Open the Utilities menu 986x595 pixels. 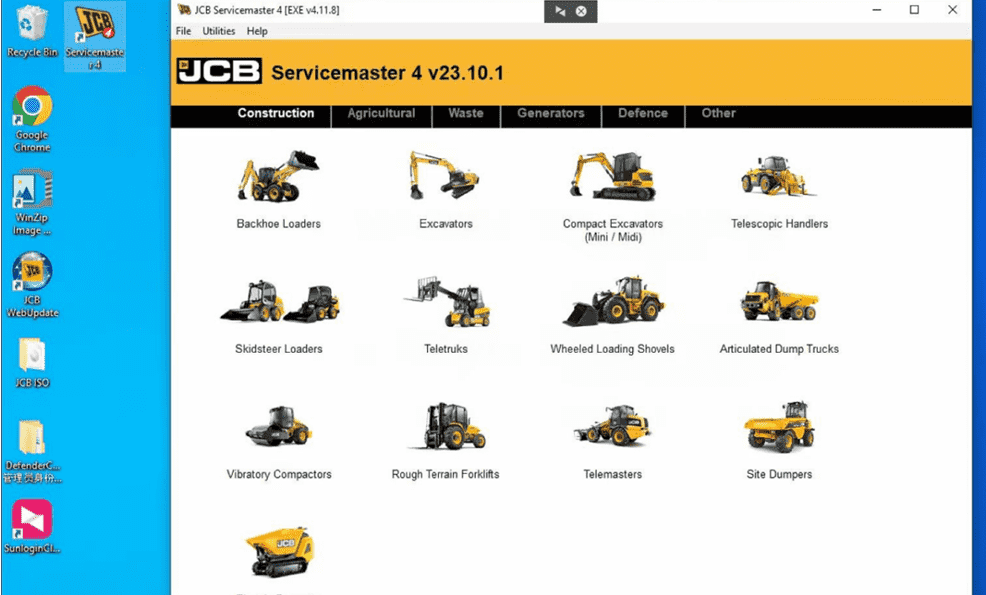click(x=219, y=31)
